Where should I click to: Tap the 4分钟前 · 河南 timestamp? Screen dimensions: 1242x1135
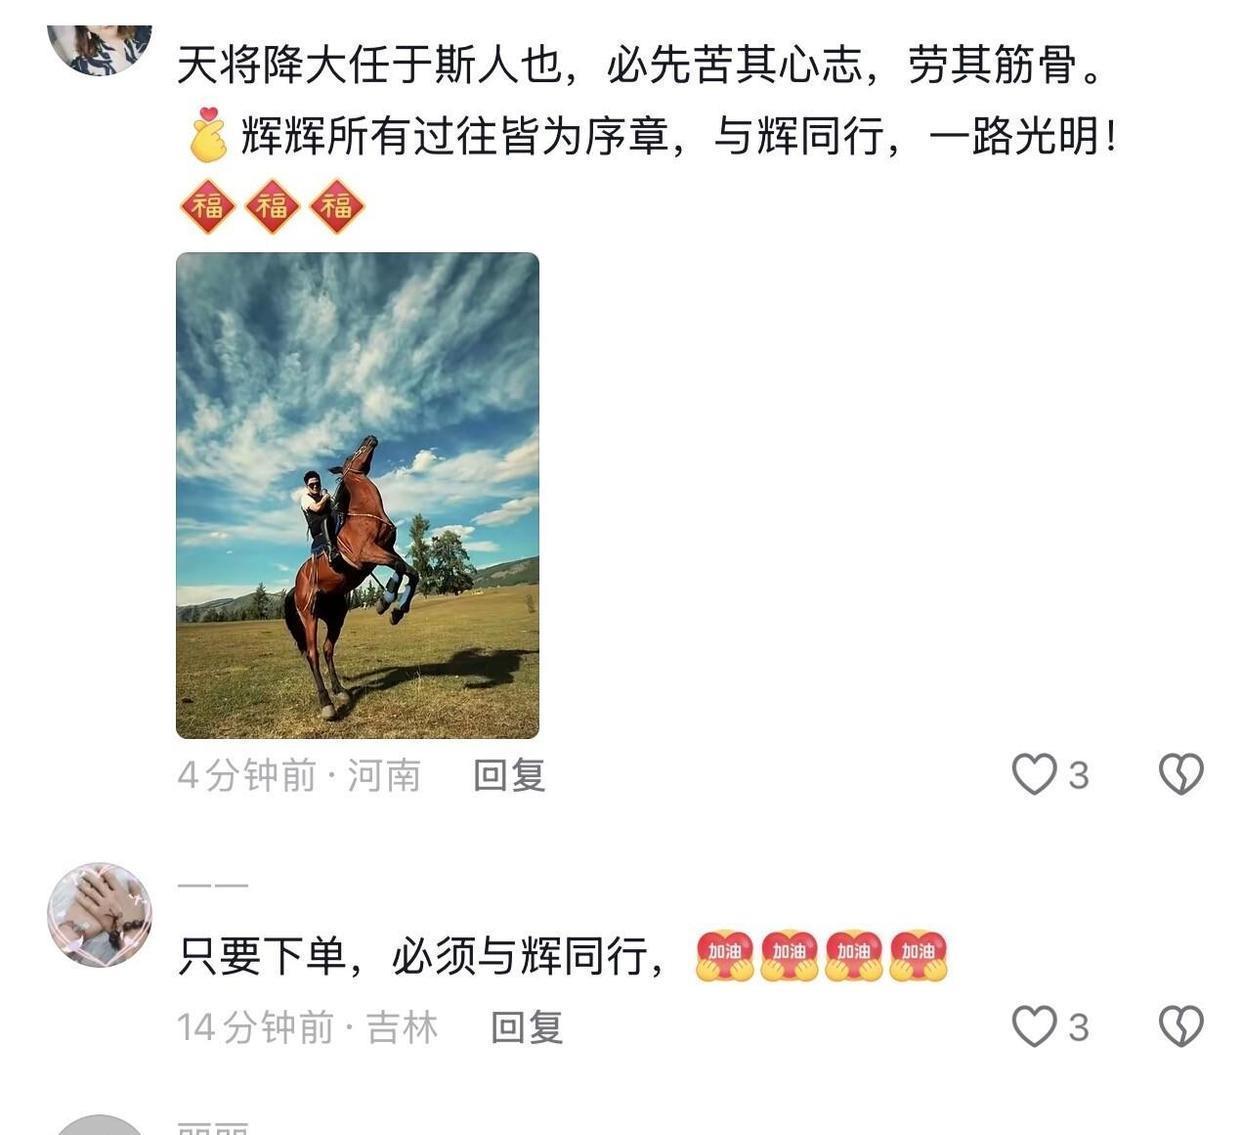299,775
